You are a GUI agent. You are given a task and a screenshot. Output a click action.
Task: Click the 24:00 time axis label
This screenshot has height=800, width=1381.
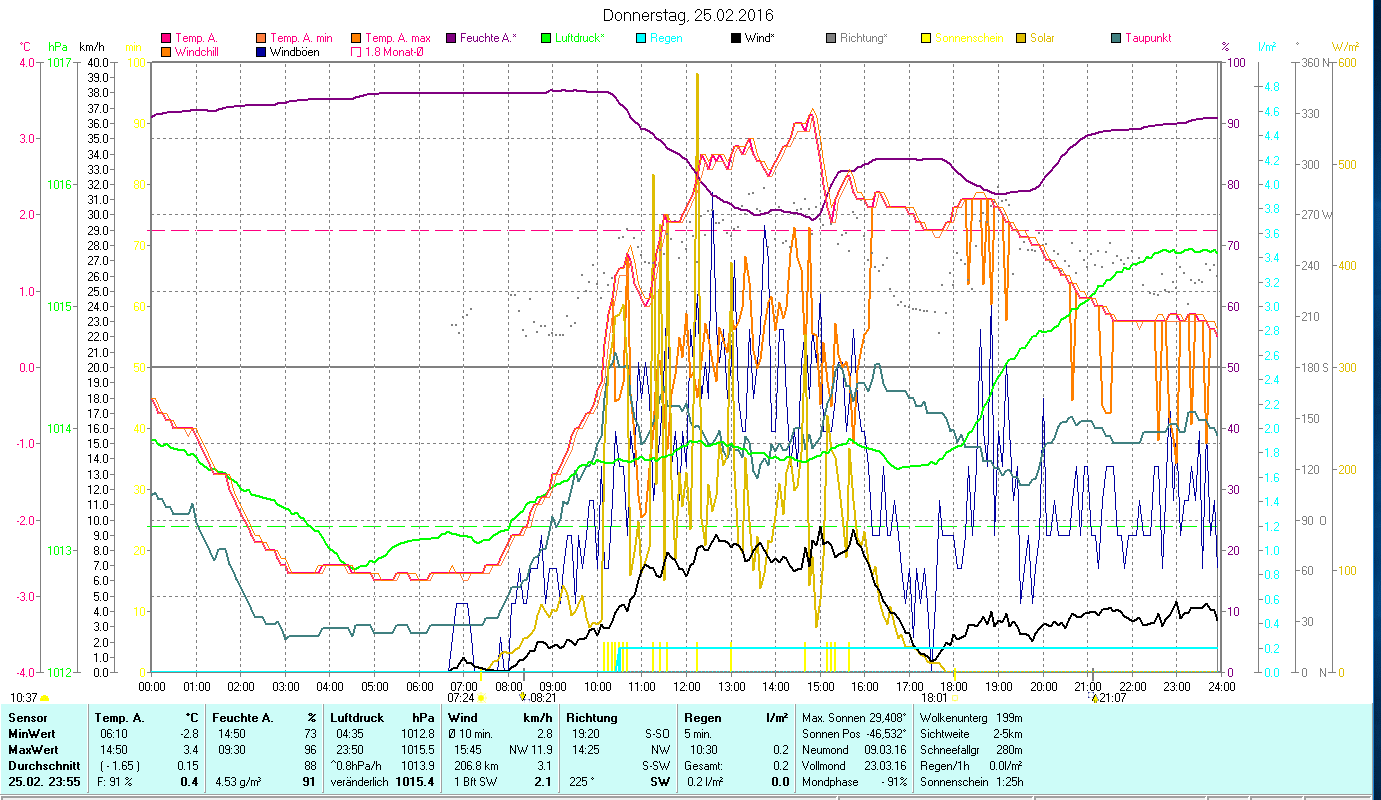pos(1222,686)
